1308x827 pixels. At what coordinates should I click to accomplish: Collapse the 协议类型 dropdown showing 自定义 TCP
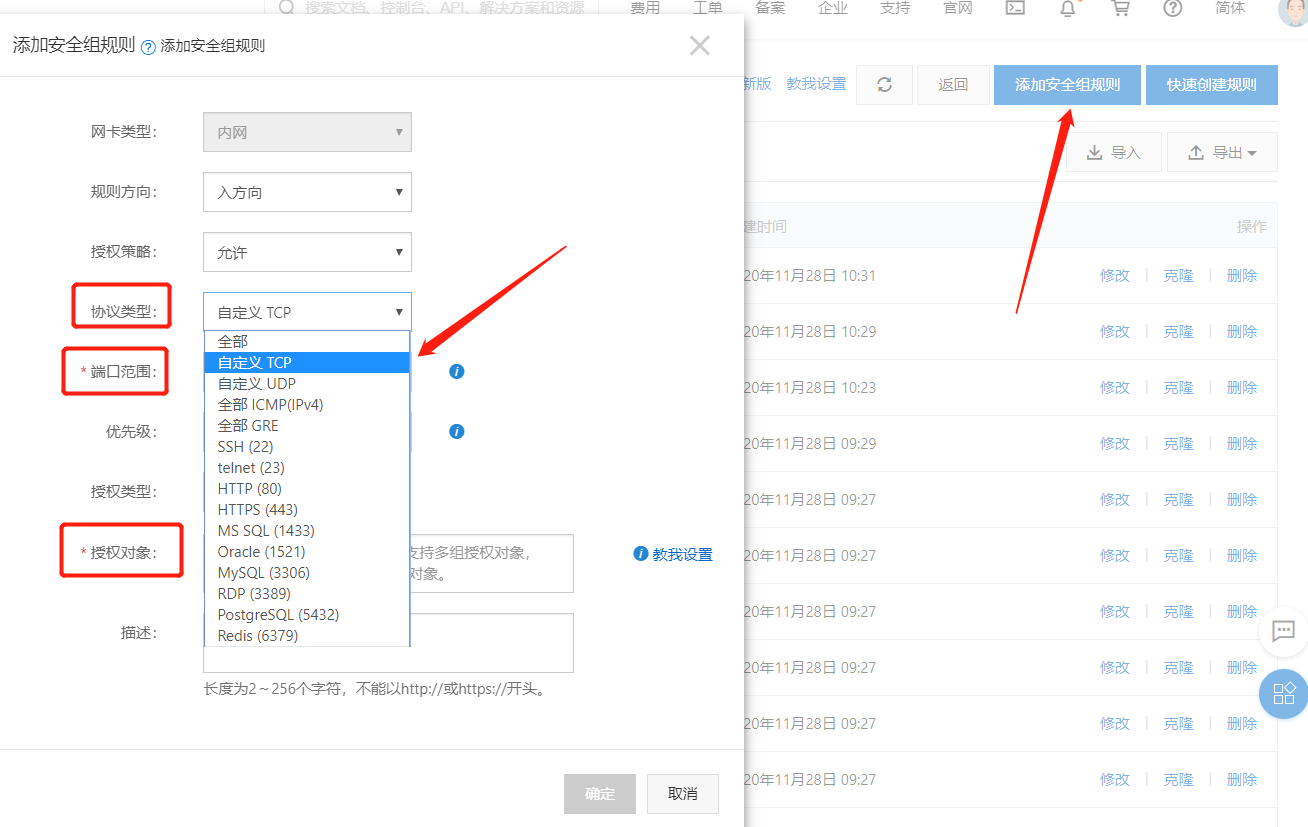click(x=307, y=312)
